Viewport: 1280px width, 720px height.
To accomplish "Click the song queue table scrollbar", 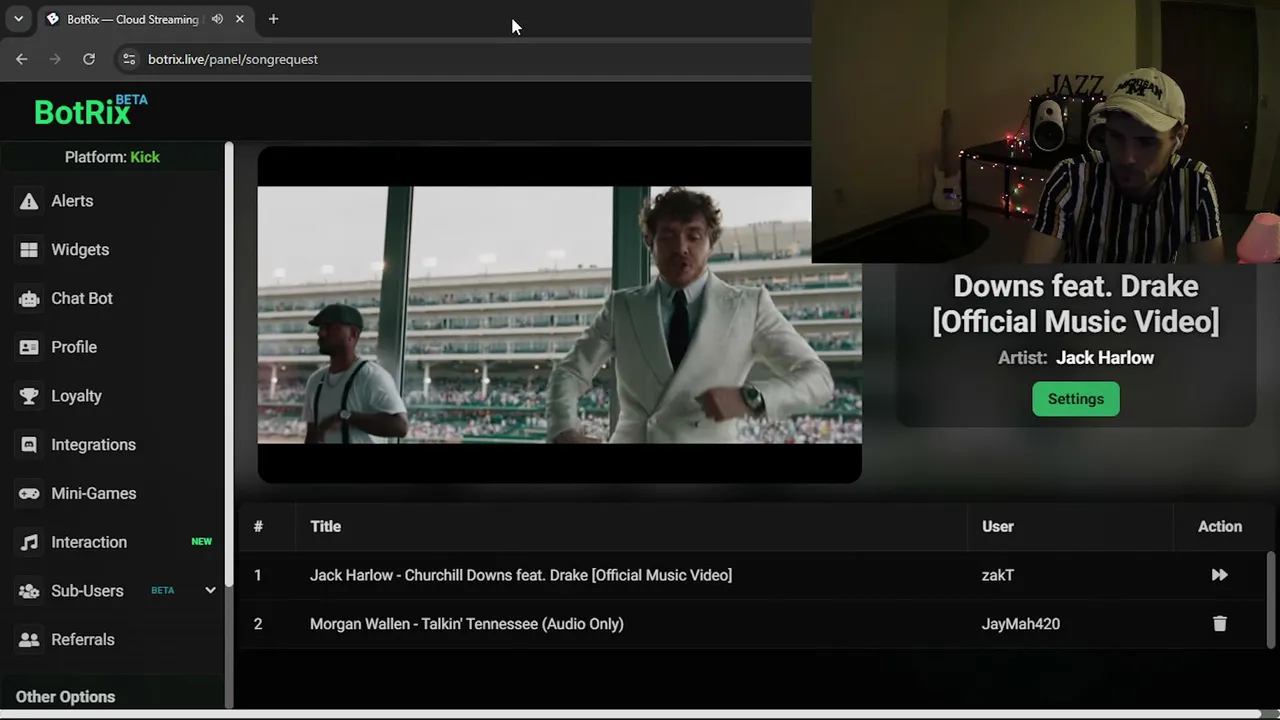I will point(1271,600).
